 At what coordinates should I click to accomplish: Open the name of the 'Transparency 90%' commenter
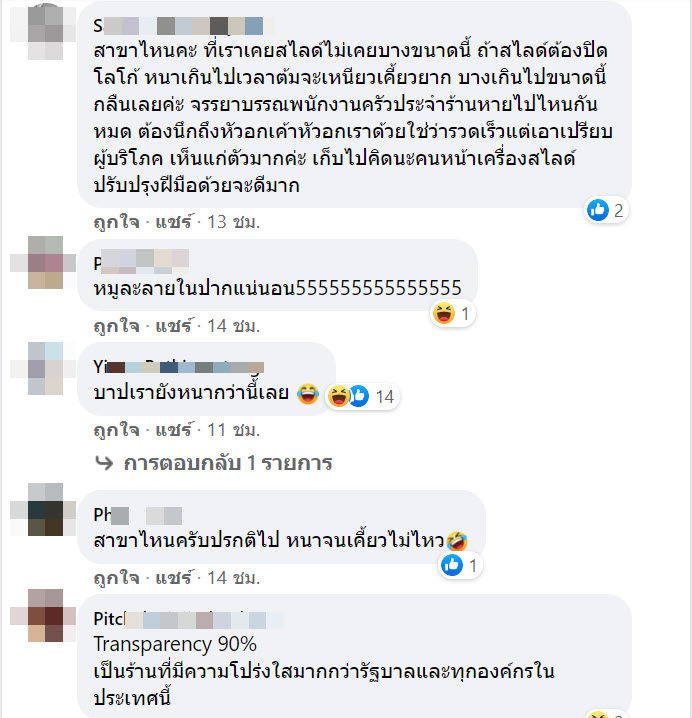tap(189, 619)
